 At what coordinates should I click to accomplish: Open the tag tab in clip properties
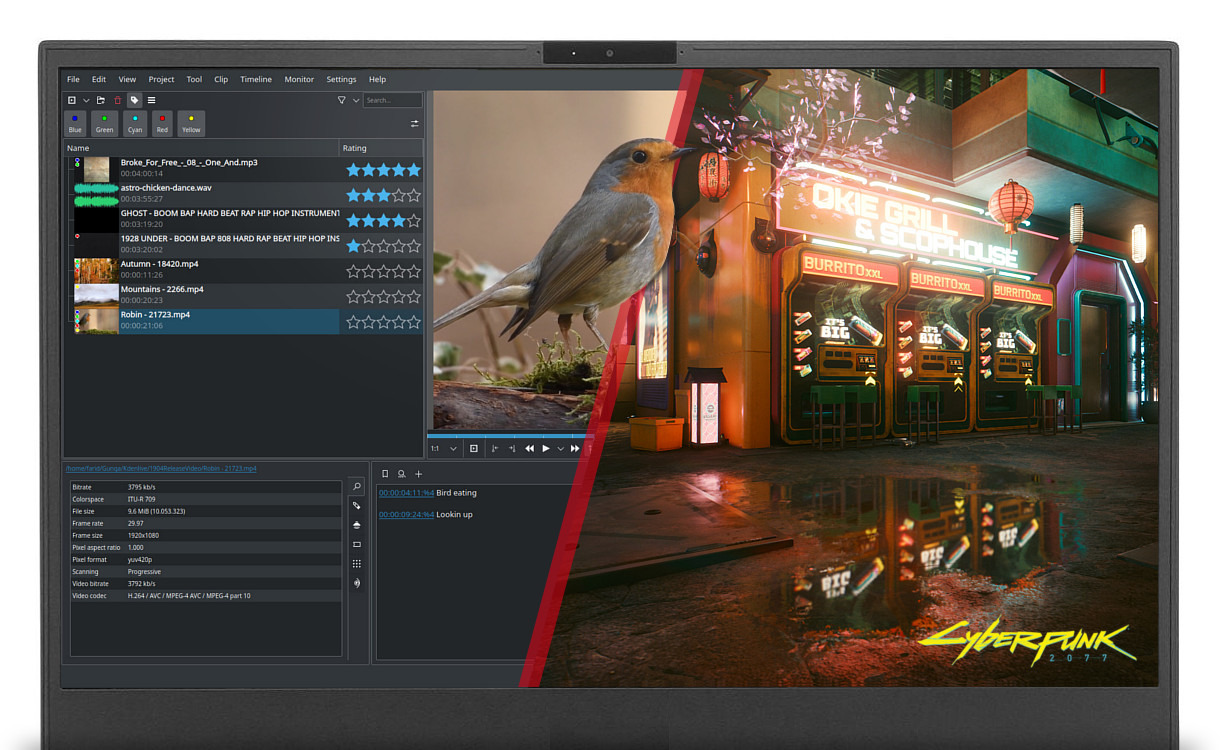point(357,506)
